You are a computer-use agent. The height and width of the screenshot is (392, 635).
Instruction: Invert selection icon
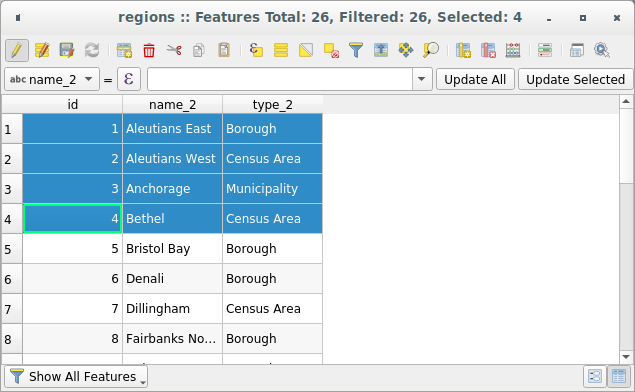click(x=306, y=51)
